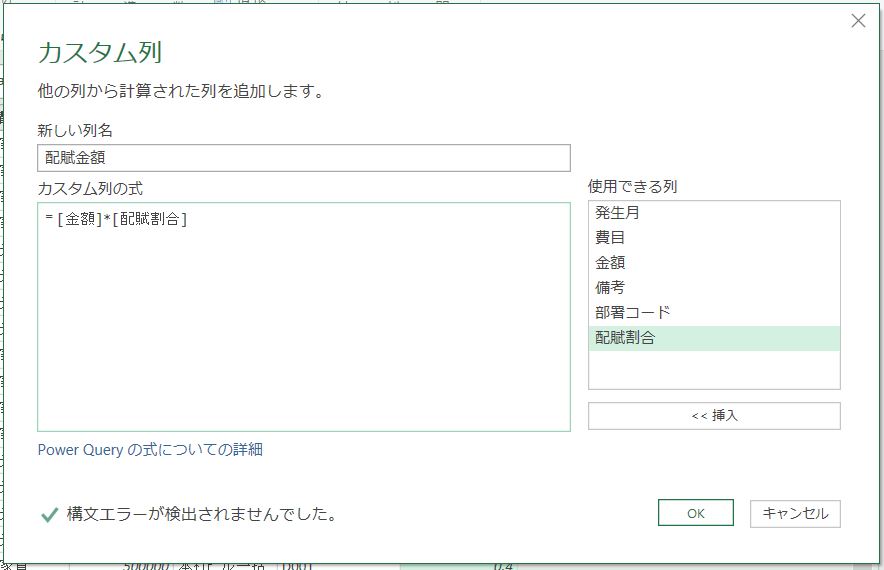The width and height of the screenshot is (884, 570).
Task: Select 金額 in the available columns list
Action: coord(610,263)
